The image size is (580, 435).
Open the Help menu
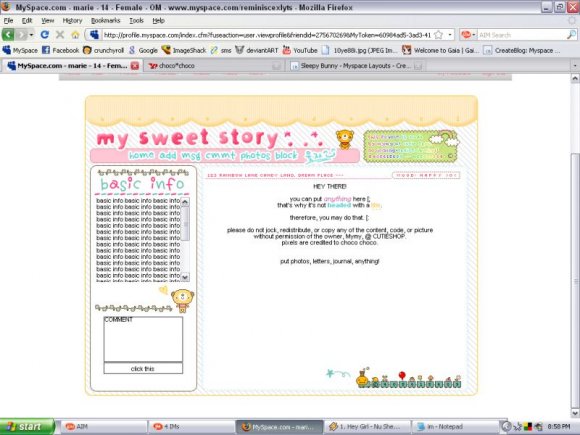point(158,20)
